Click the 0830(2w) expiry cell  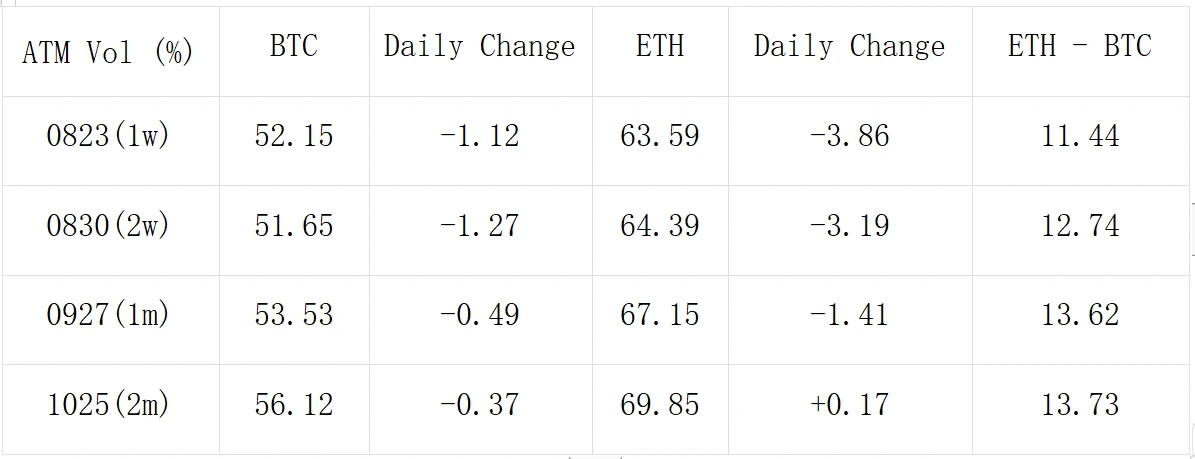pyautogui.click(x=108, y=225)
